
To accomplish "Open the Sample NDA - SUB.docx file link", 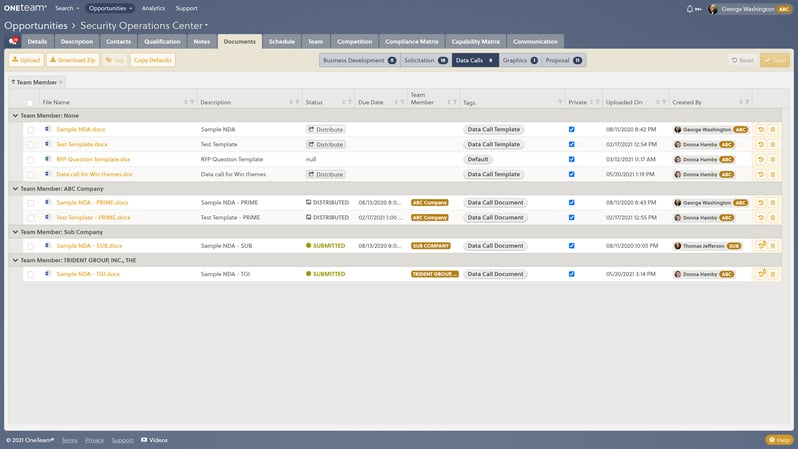I will 89,246.
